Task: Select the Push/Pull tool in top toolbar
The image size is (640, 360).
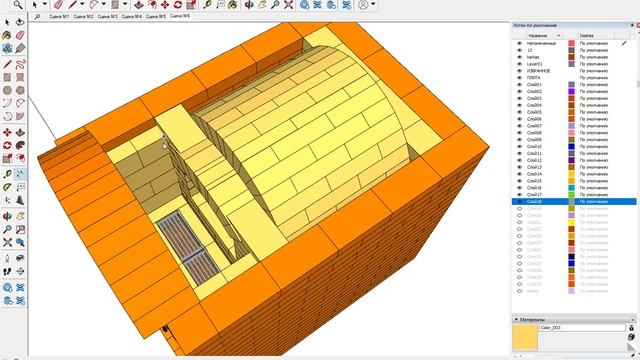Action: [139, 5]
